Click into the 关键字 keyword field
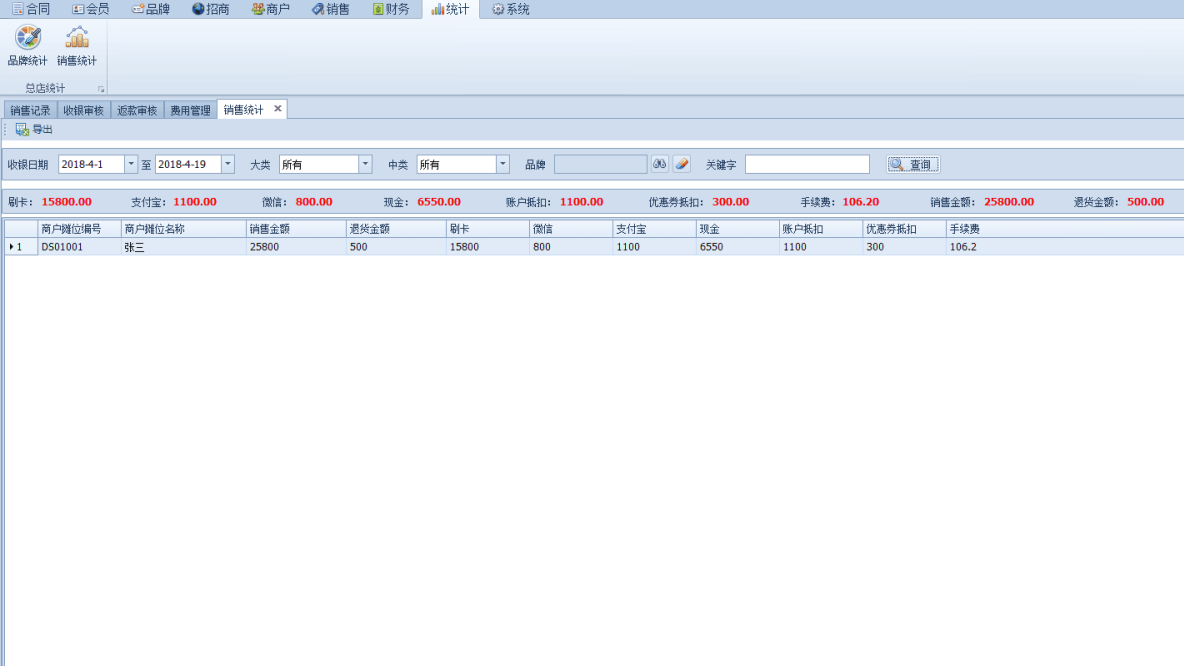1184x666 pixels. click(807, 165)
